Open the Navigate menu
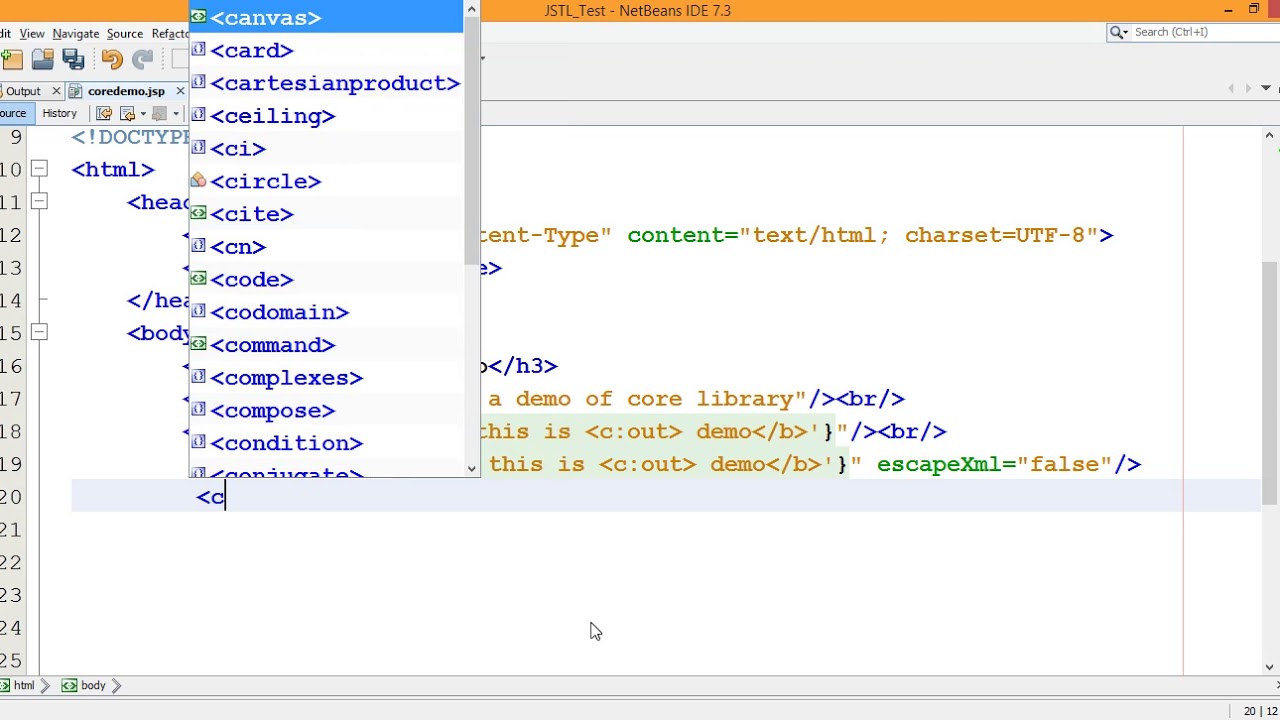 pyautogui.click(x=75, y=34)
